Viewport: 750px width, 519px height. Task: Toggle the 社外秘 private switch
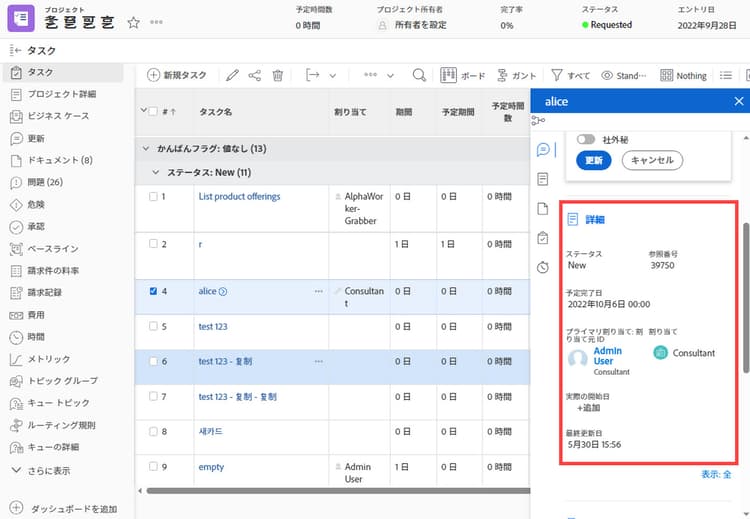coord(585,139)
